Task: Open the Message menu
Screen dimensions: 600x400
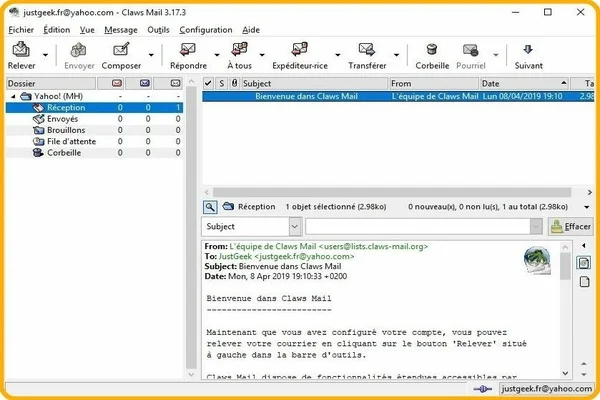Action: tap(121, 30)
